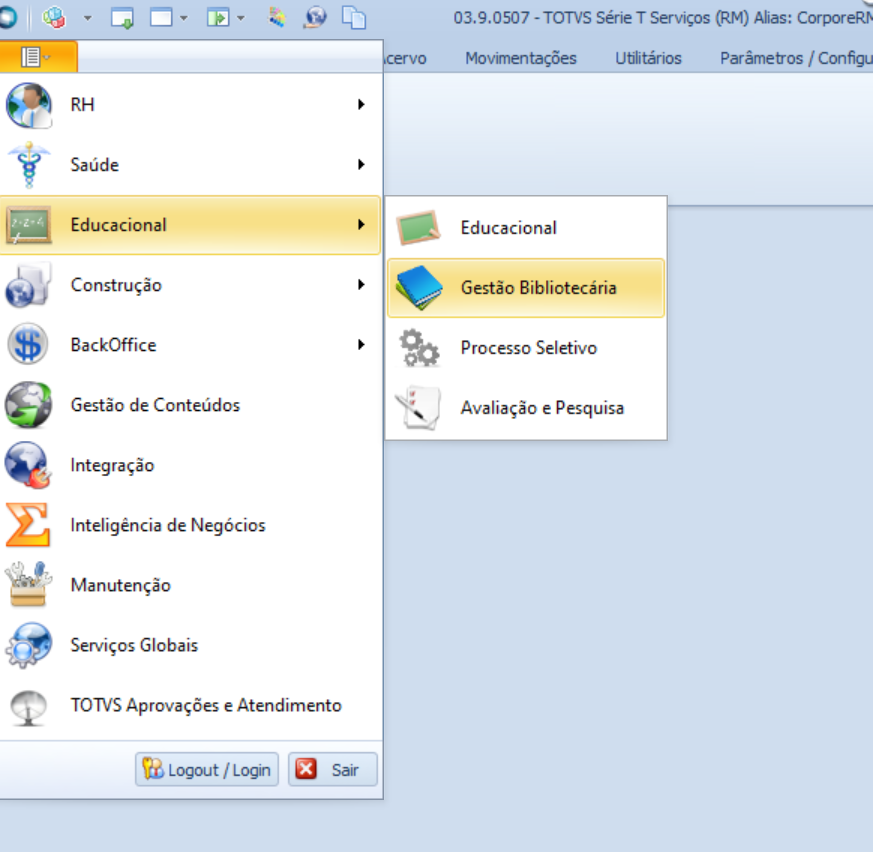Click the Serviços Globais label
The height and width of the screenshot is (852, 873).
(x=134, y=645)
